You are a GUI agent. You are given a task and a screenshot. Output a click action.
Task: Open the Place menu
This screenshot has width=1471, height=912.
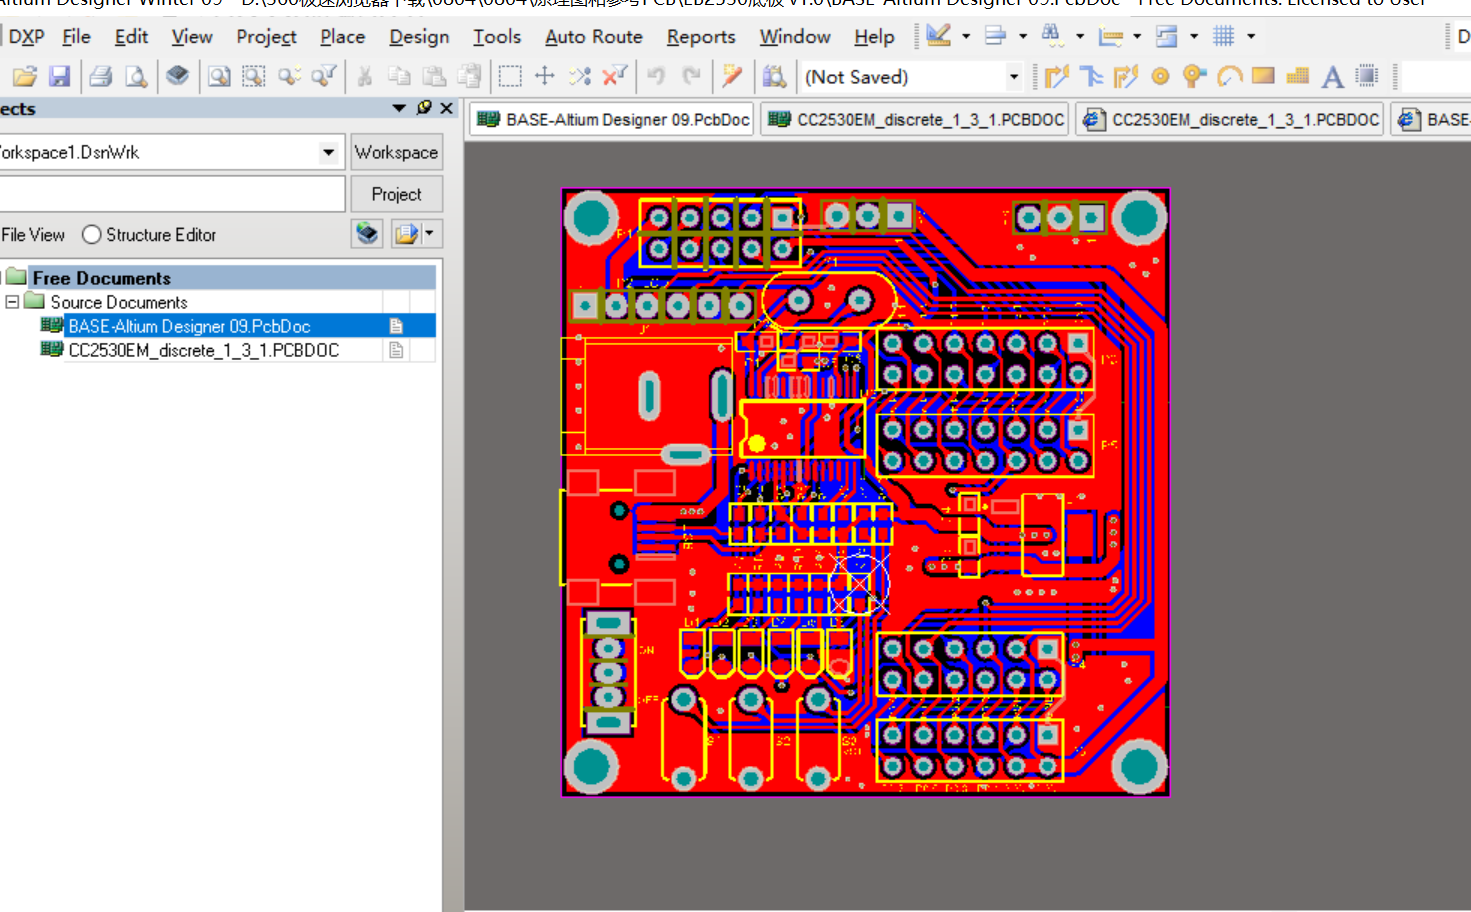(x=342, y=36)
